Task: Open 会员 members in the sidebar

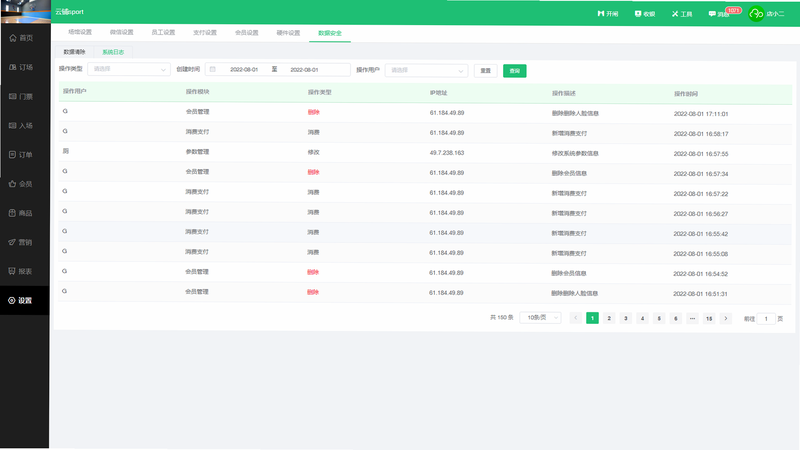Action: click(x=21, y=184)
